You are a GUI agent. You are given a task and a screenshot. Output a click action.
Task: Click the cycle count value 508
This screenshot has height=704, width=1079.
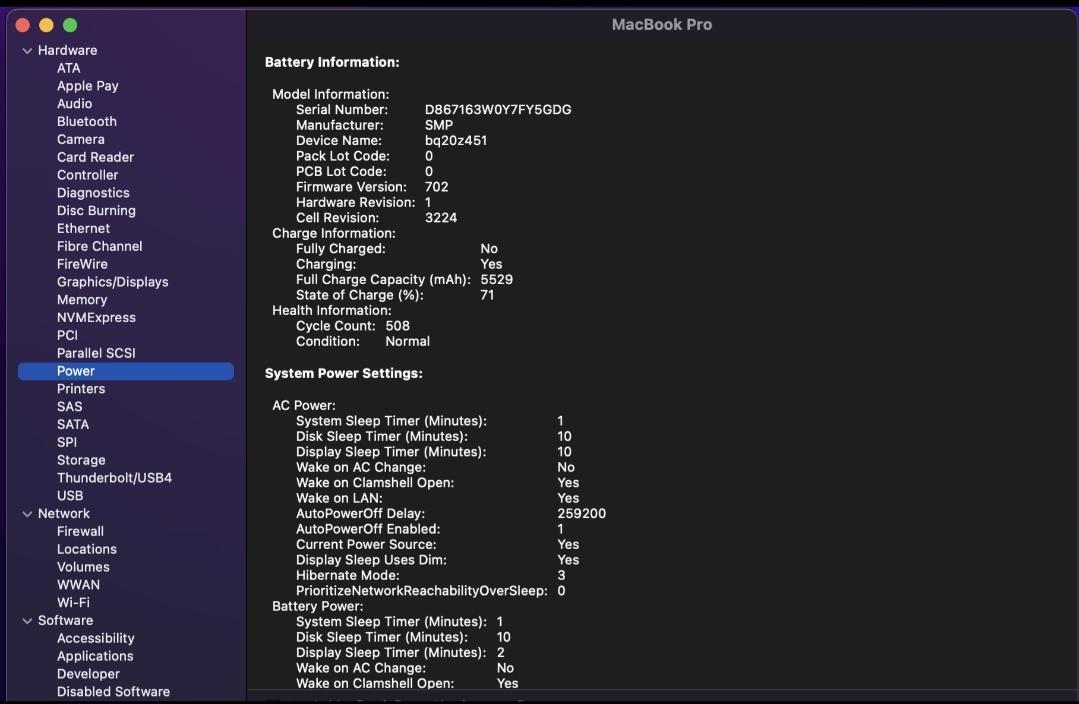398,326
